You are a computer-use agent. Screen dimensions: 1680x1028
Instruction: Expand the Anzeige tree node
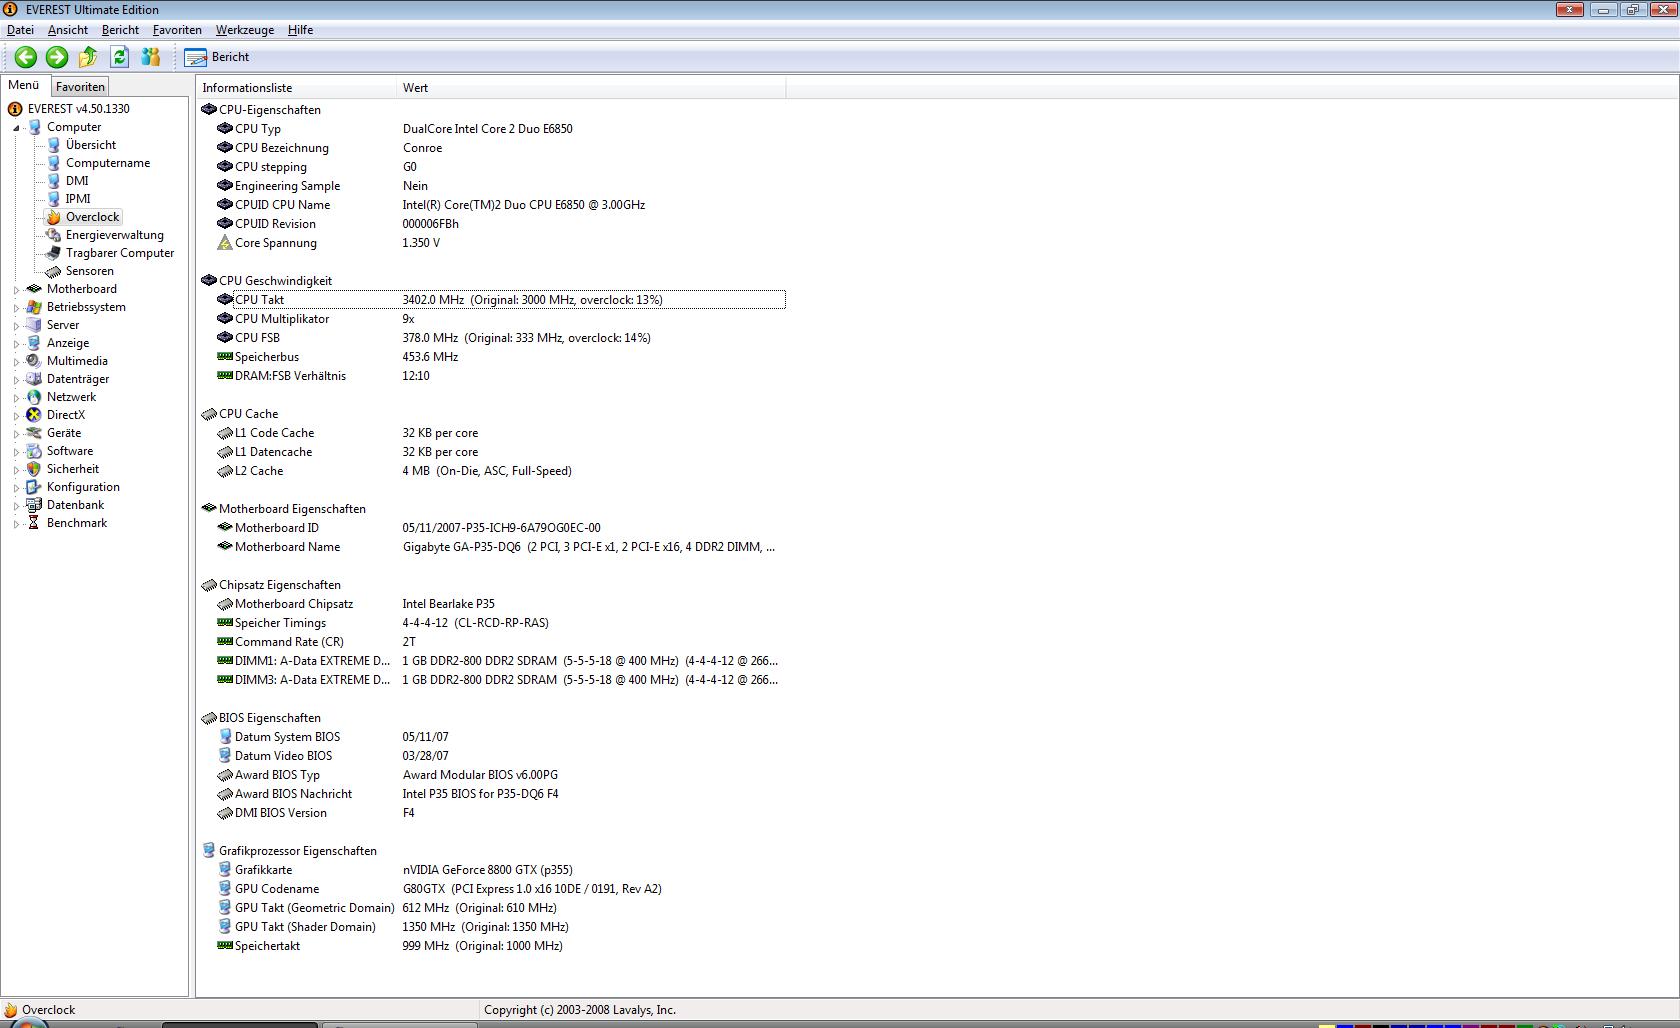(x=16, y=344)
